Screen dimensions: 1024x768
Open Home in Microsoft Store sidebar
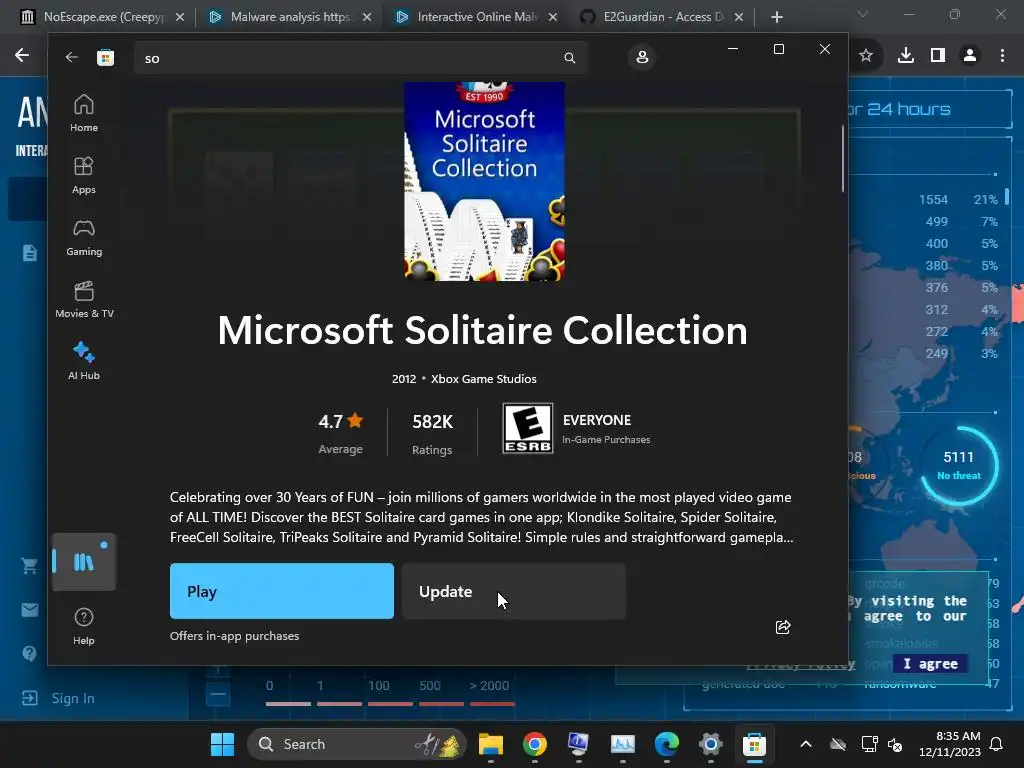(84, 114)
